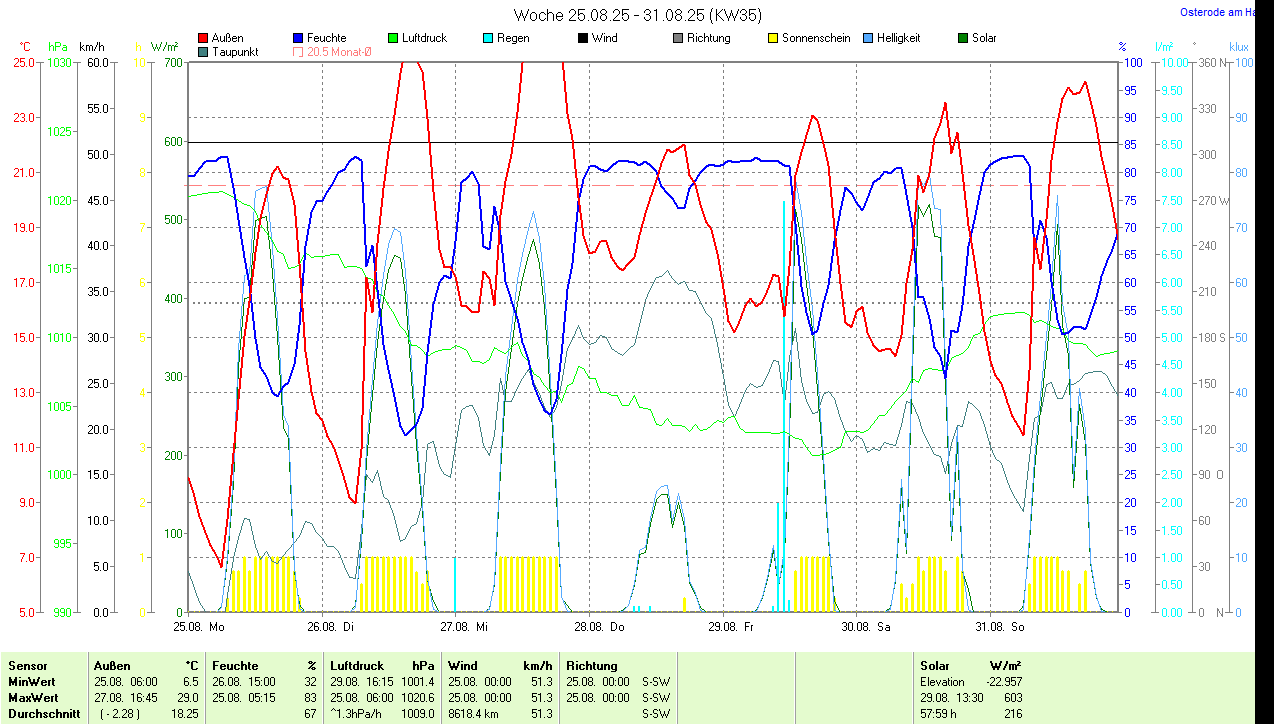The image size is (1274, 724).
Task: Click the MaxWert row label
Action: click(x=32, y=697)
